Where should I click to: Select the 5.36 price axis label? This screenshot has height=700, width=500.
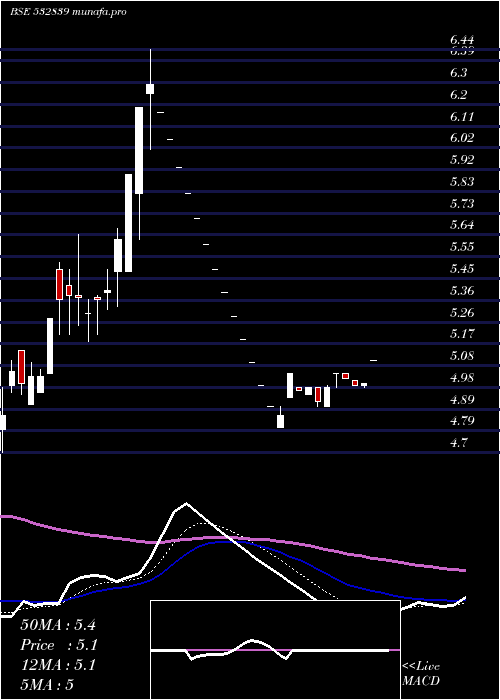pyautogui.click(x=461, y=291)
